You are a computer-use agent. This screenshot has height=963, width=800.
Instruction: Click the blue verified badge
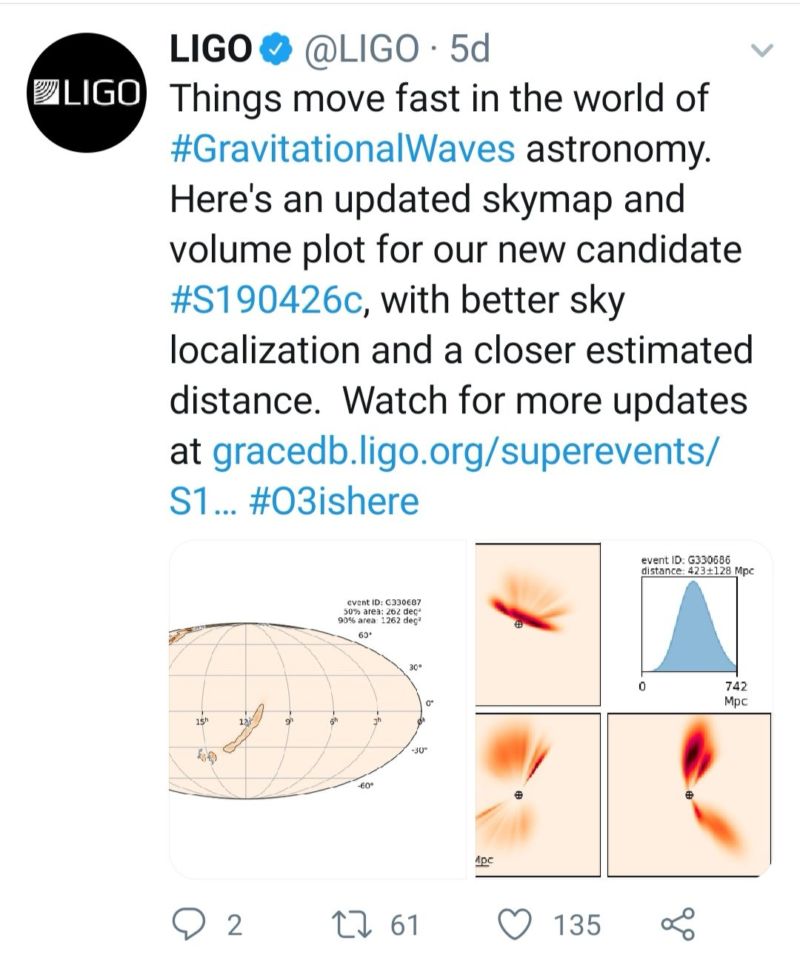[277, 50]
